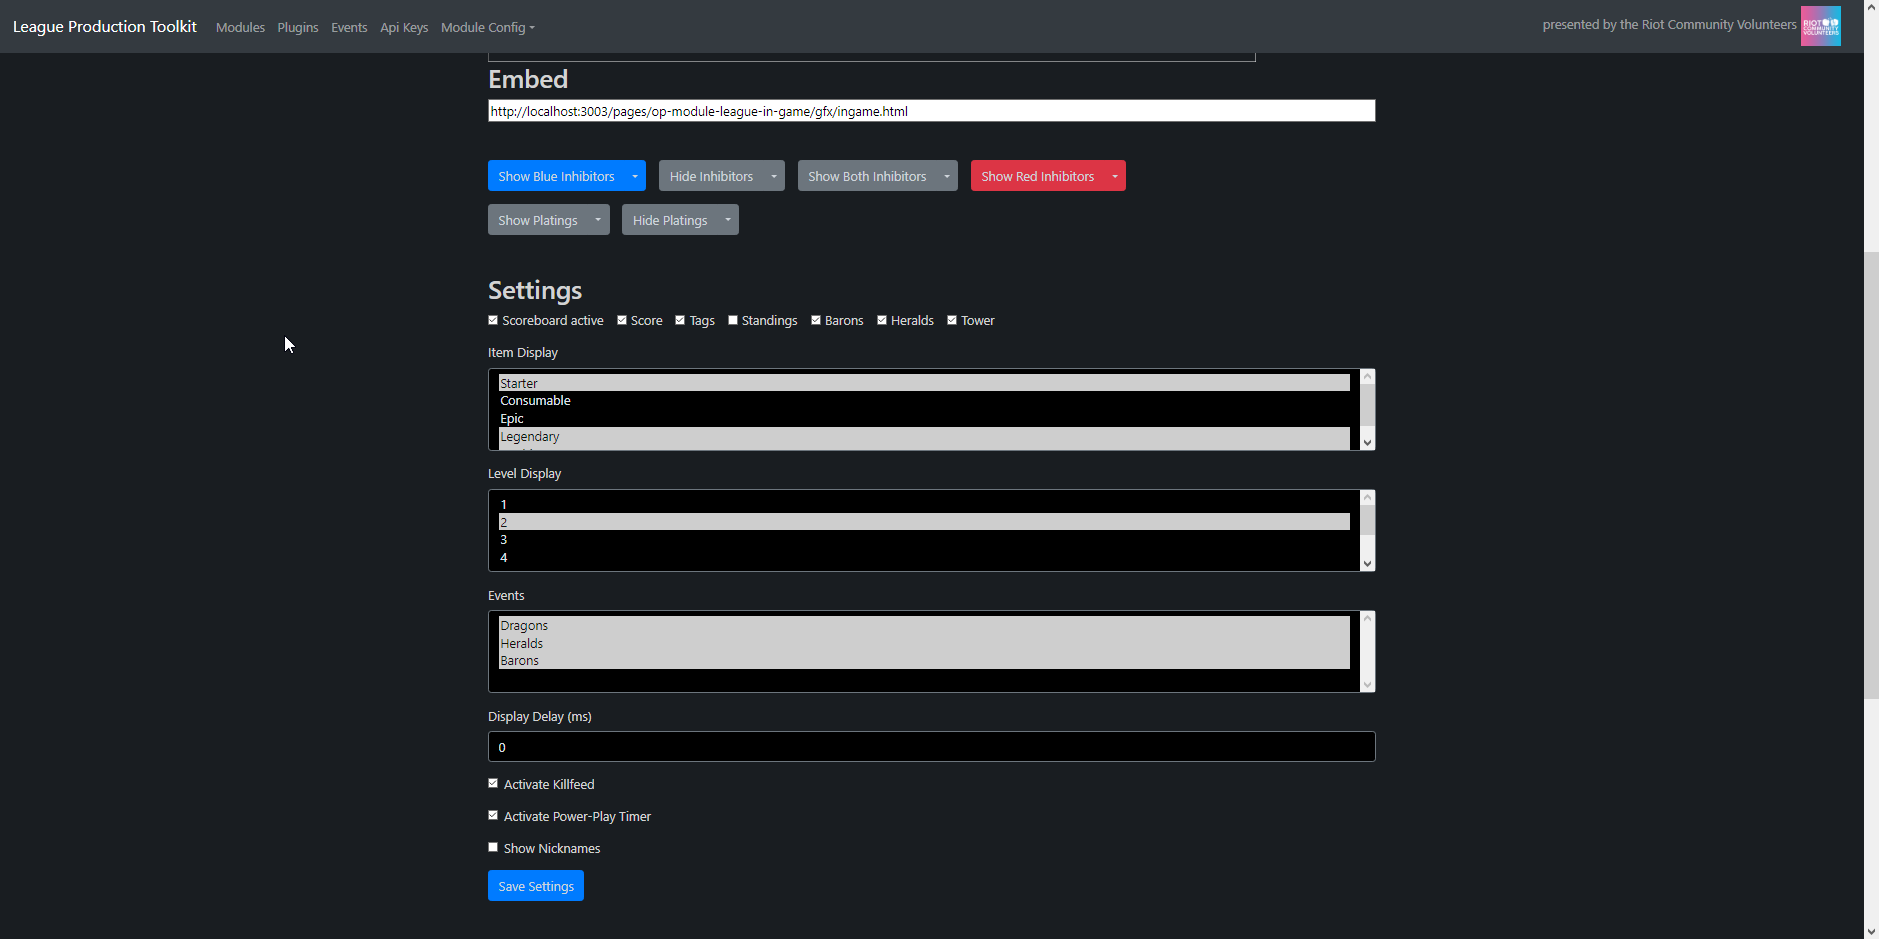Click the Display Delay input field
Image resolution: width=1879 pixels, height=939 pixels.
(x=931, y=746)
